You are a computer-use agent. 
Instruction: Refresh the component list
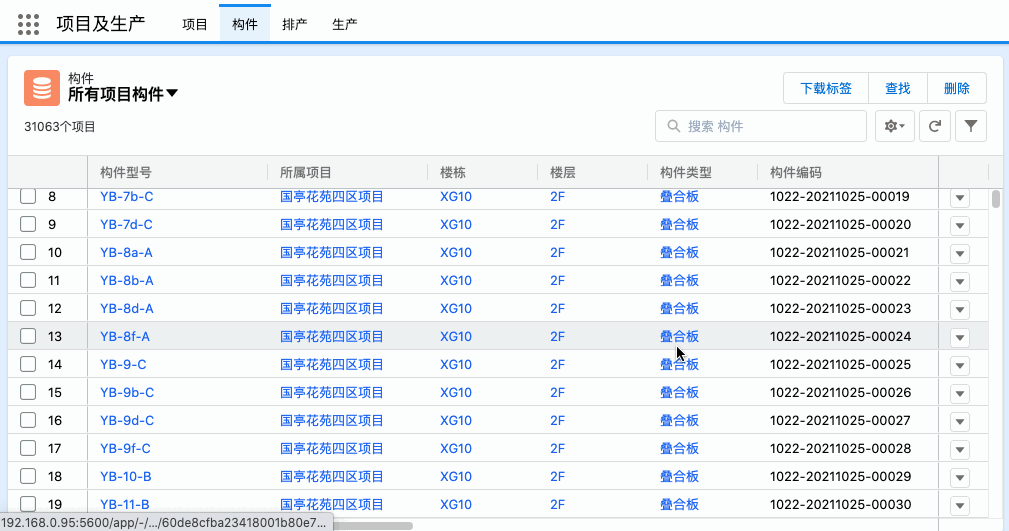pos(935,126)
